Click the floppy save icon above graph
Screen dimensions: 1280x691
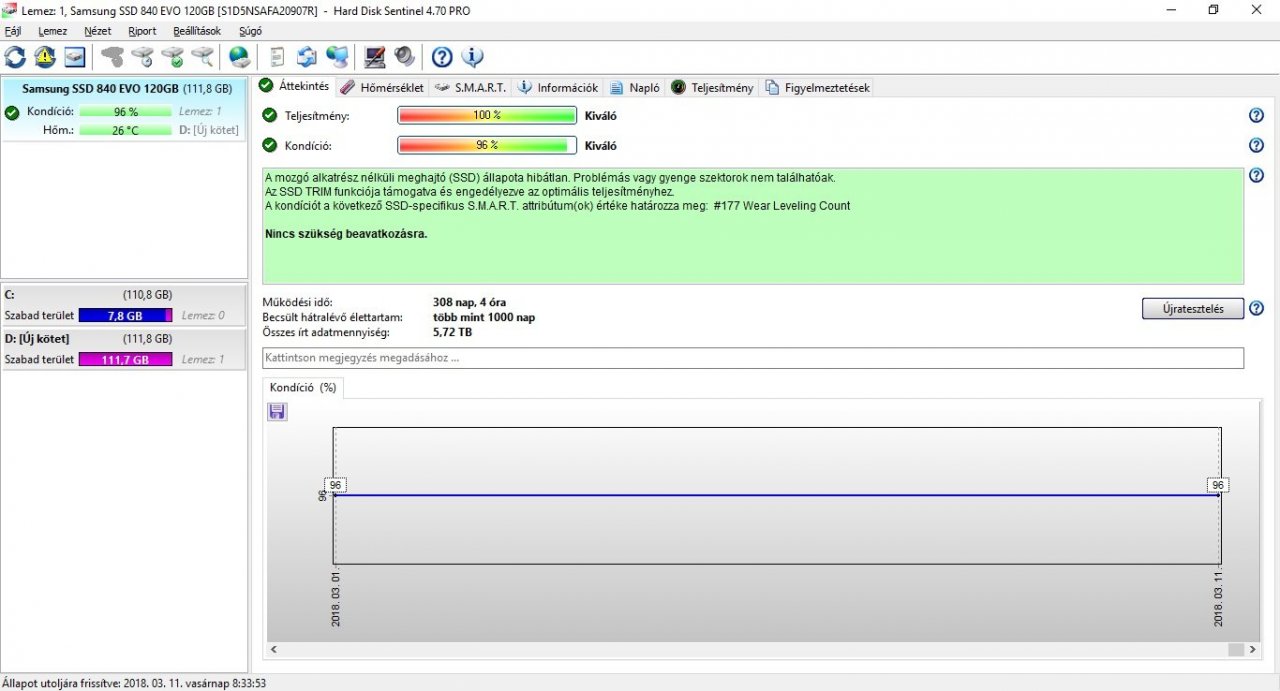click(277, 411)
